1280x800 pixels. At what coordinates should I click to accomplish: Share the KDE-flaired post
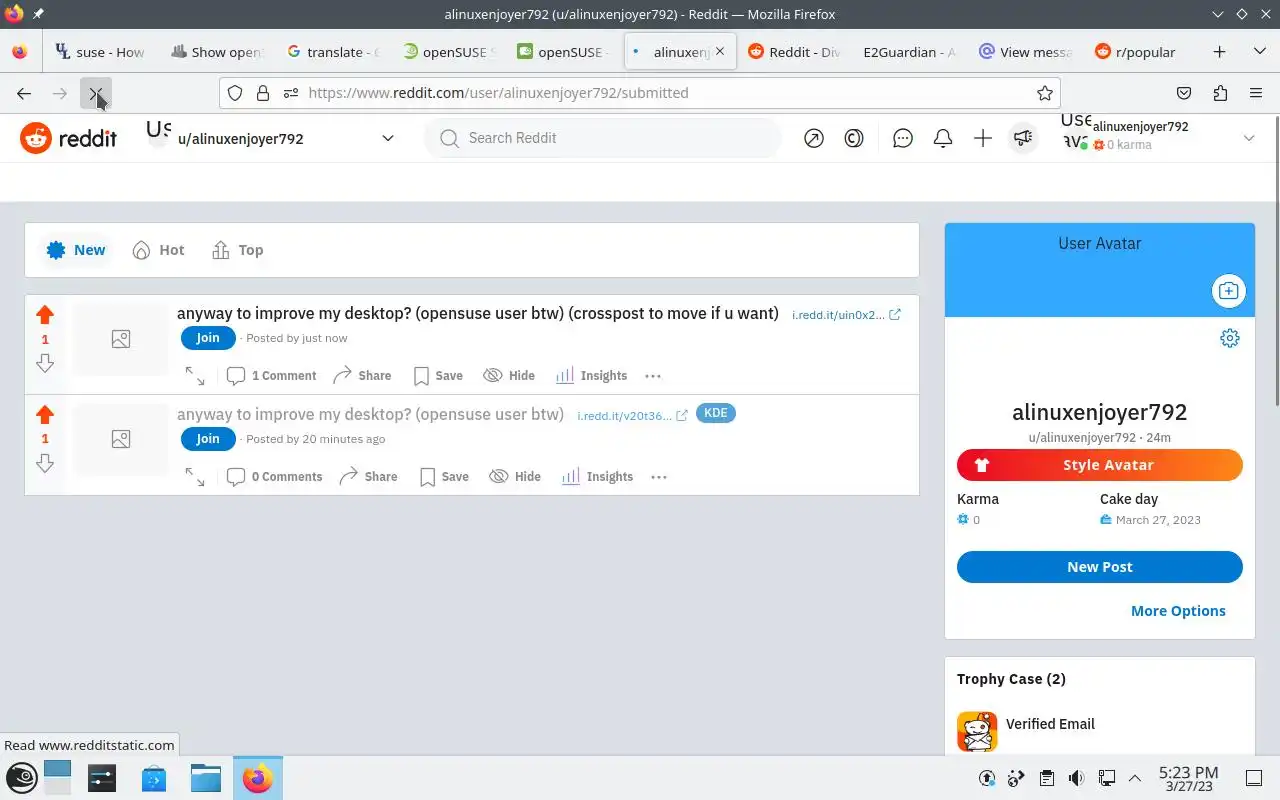tap(368, 477)
